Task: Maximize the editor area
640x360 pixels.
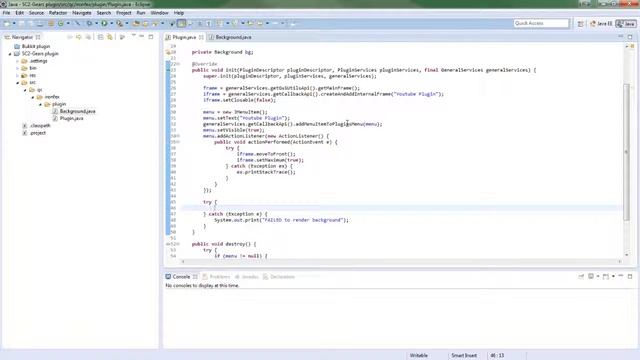Action: (x=630, y=37)
